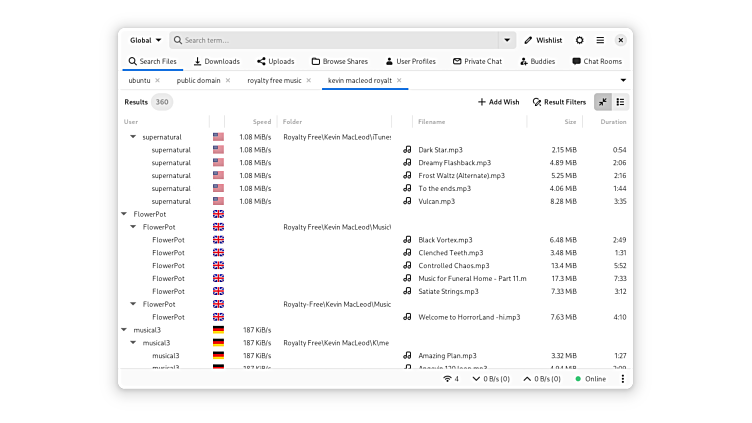This screenshot has width=752, height=423.
Task: Click the Wishlist pencil button
Action: click(543, 40)
